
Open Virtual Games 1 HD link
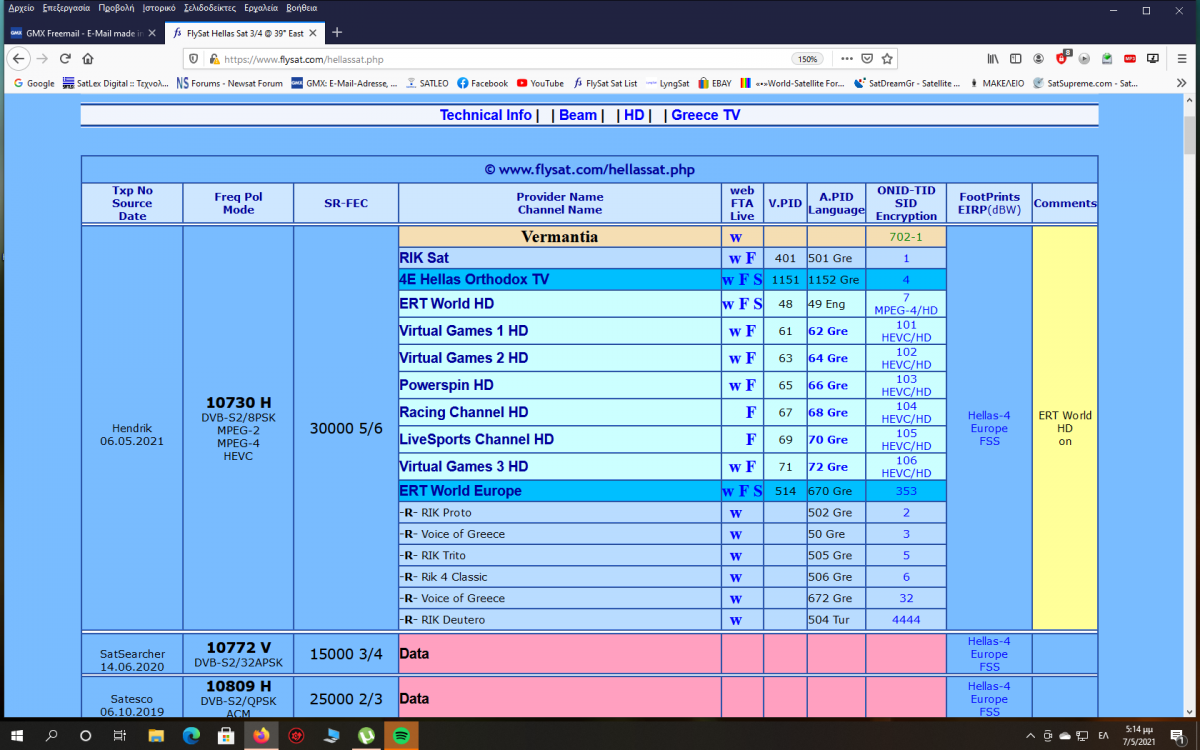(464, 331)
